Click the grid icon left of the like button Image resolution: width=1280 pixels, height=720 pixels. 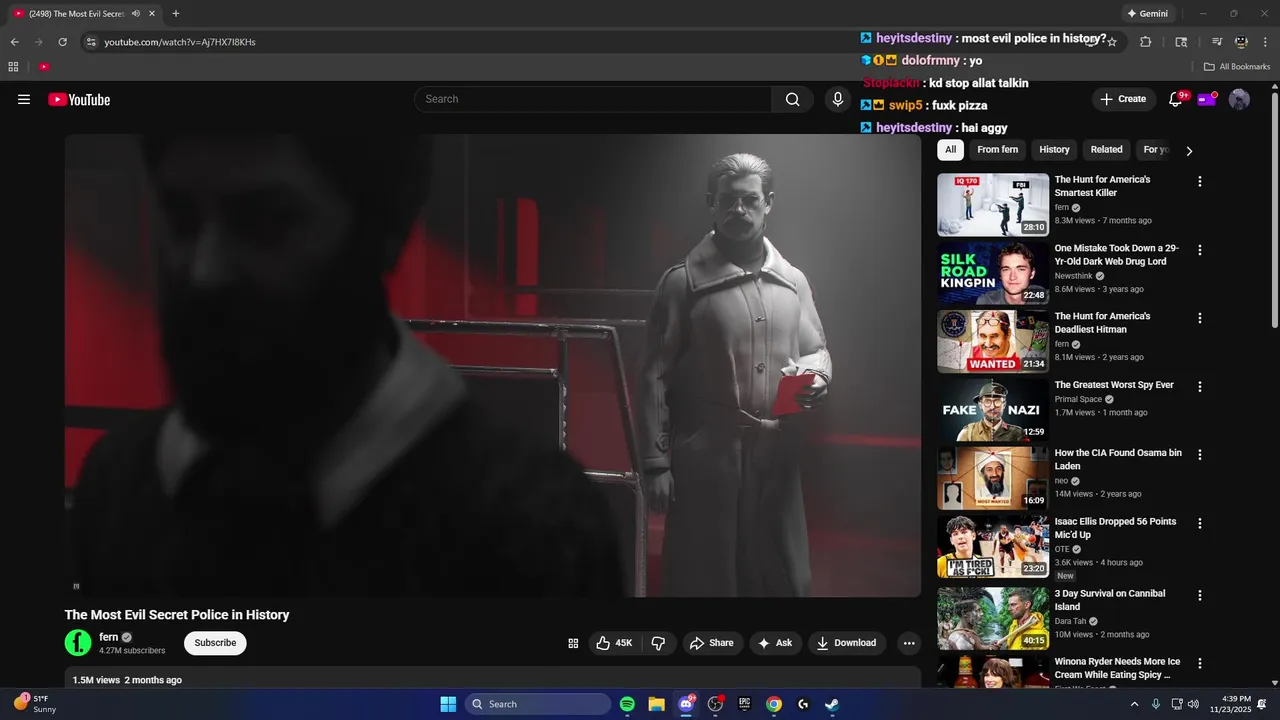(x=573, y=643)
